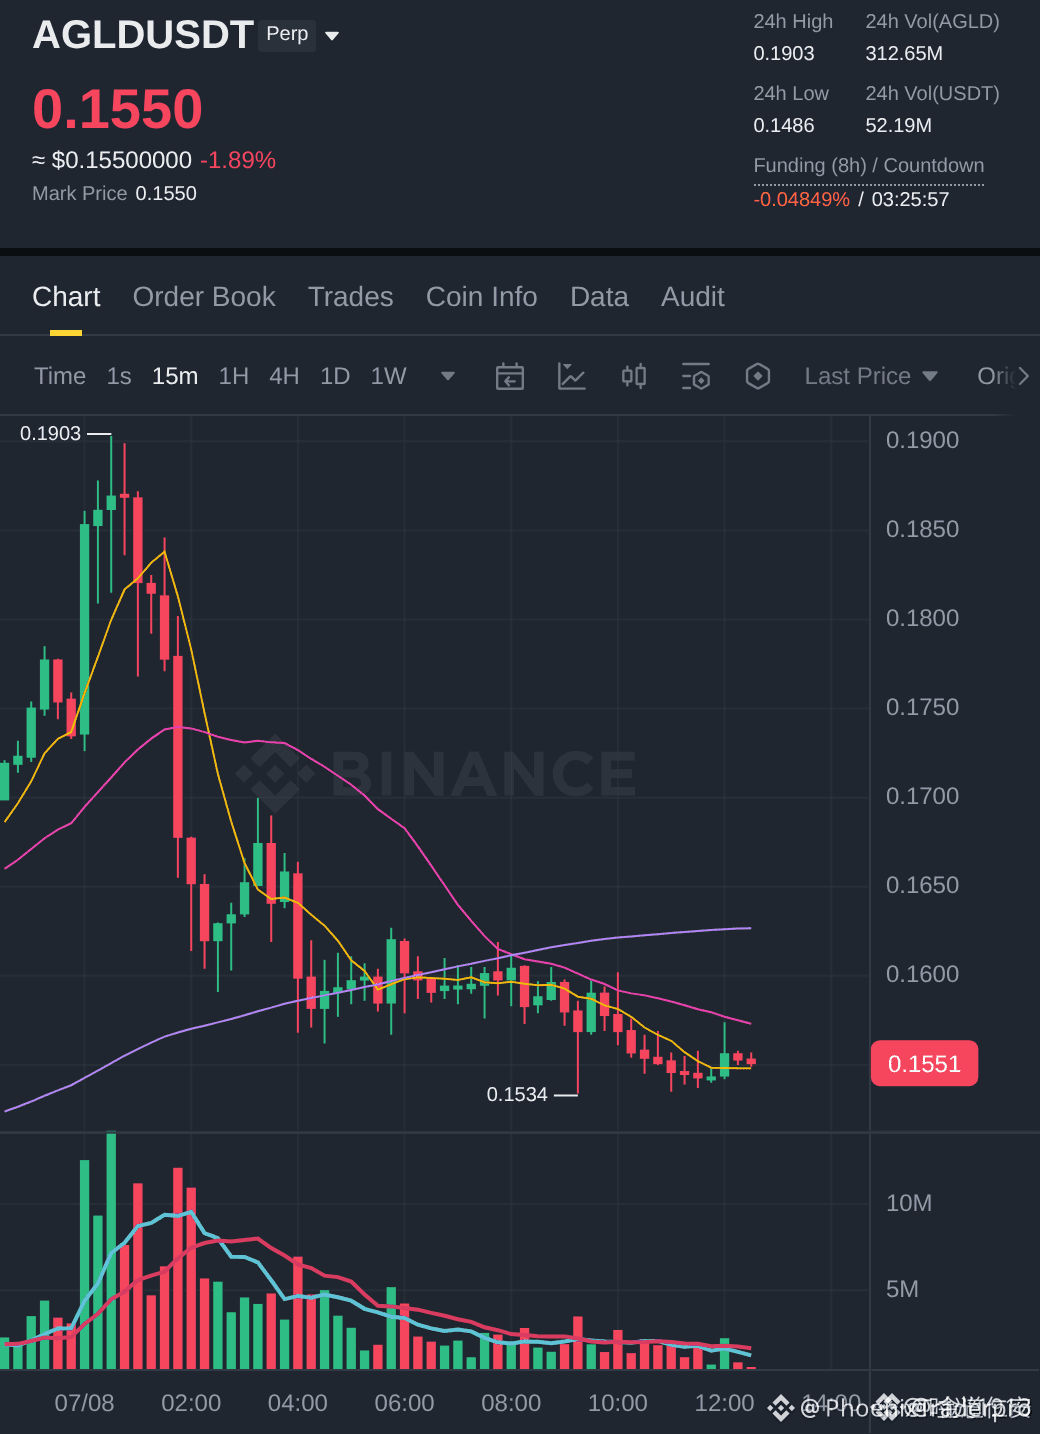Tap the approximate USD price $0.15500000
This screenshot has width=1040, height=1434.
tap(121, 160)
